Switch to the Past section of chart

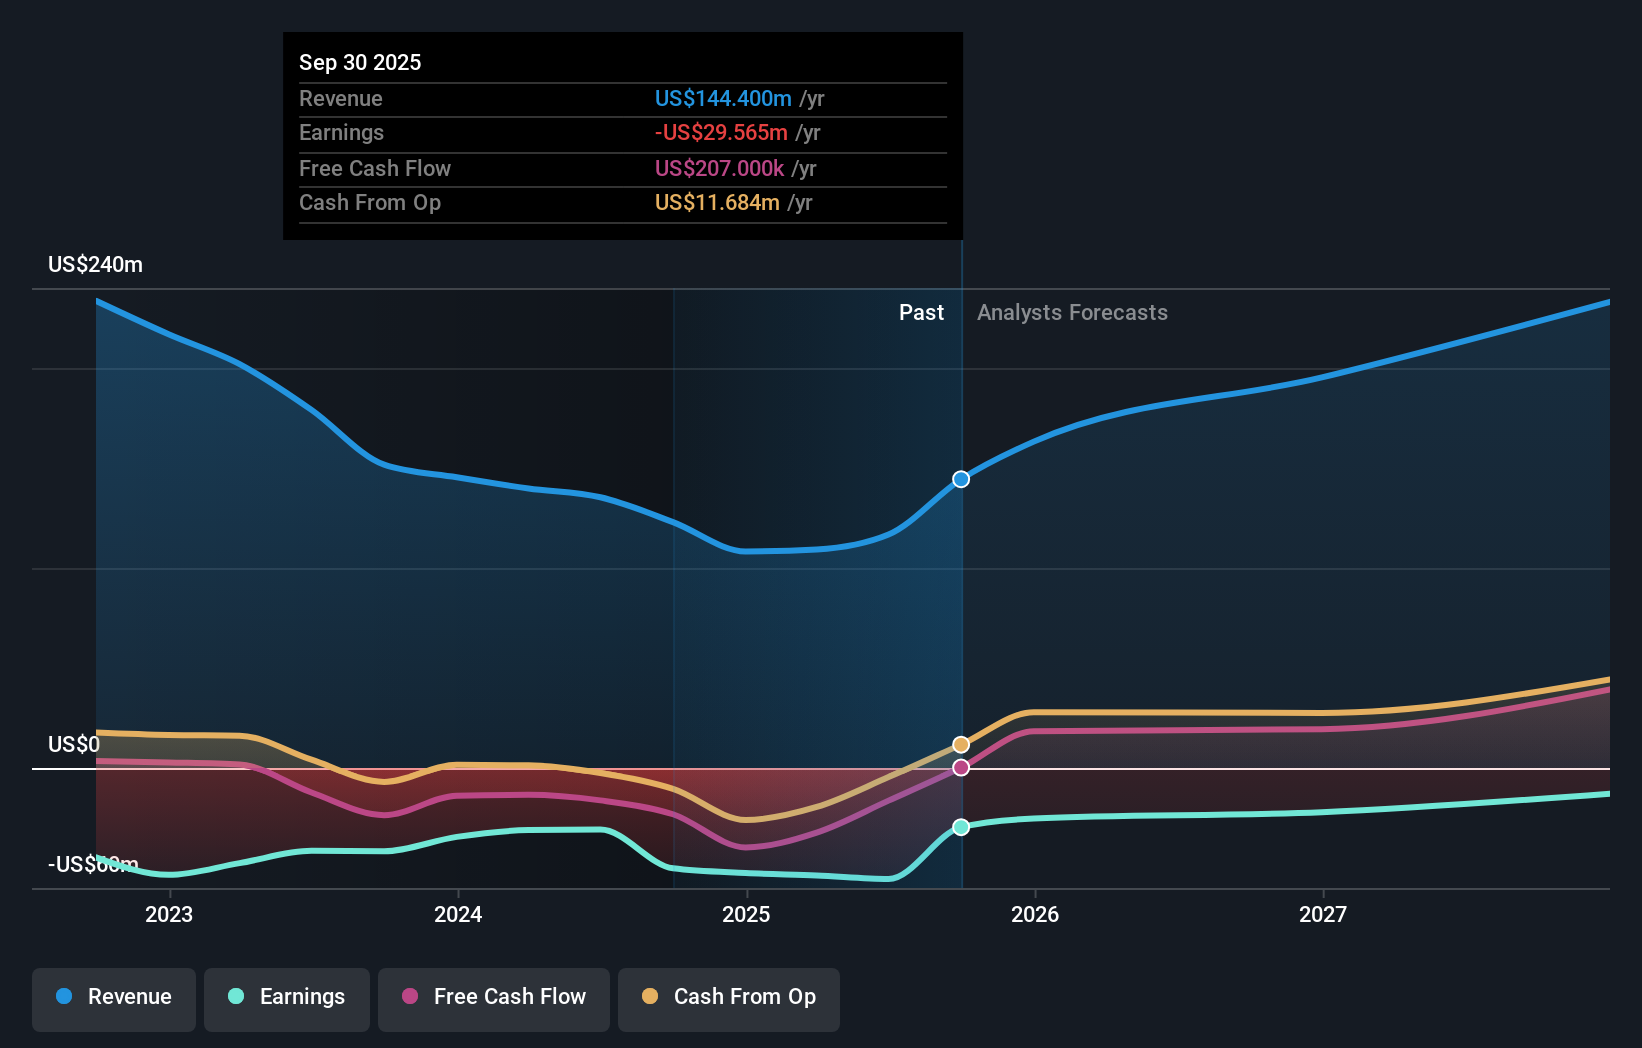921,312
